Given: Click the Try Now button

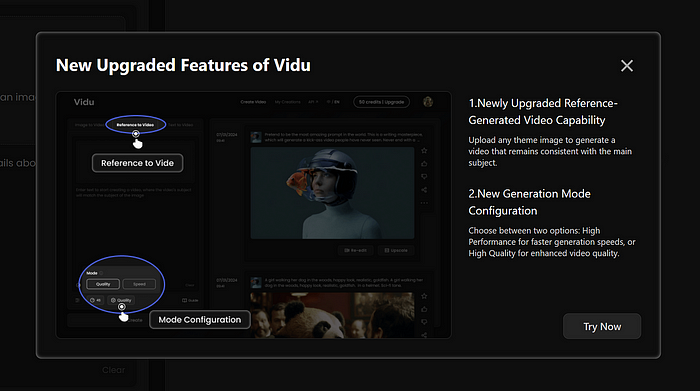Looking at the screenshot, I should (602, 326).
